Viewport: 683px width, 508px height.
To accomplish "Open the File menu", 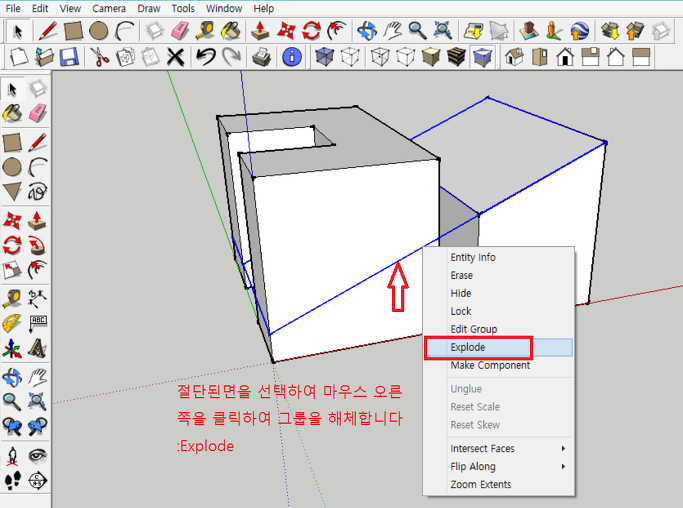I will pos(13,8).
